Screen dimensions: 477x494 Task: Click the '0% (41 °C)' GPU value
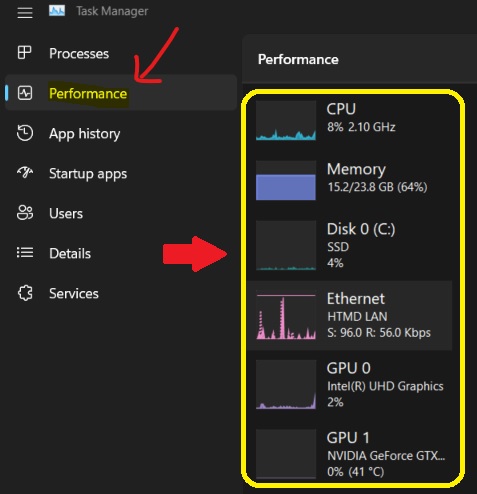tap(355, 472)
